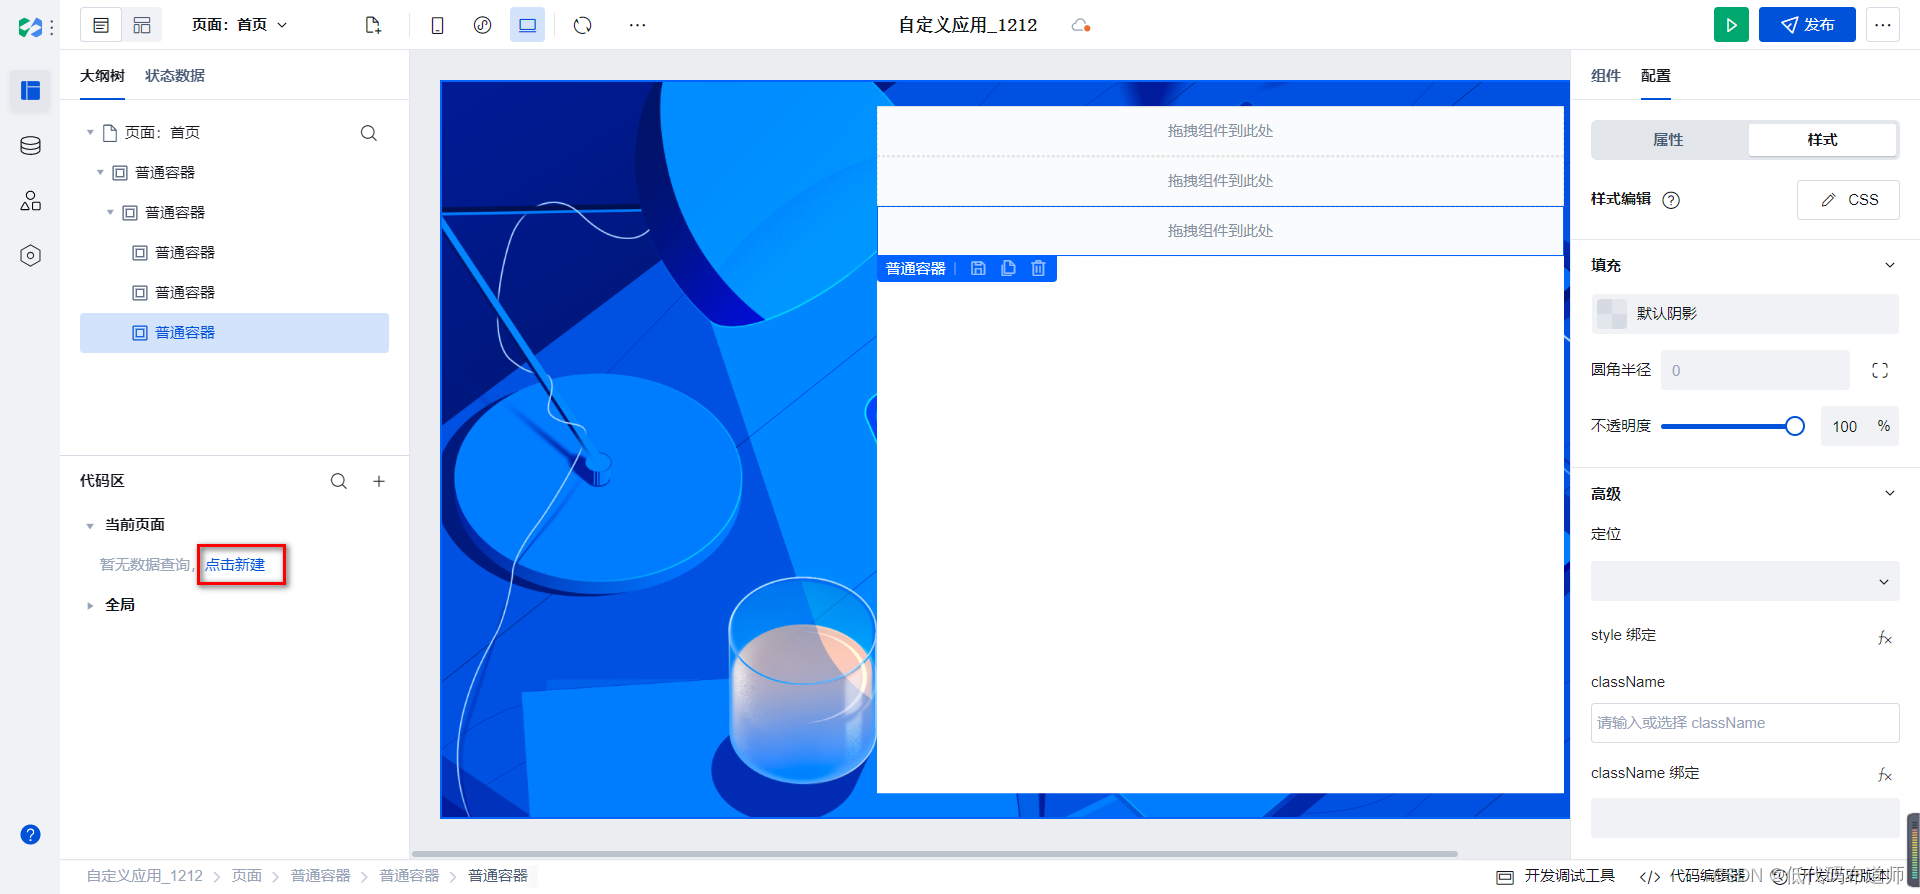The image size is (1920, 894).
Task: Switch to 状态数据 tab
Action: pyautogui.click(x=175, y=76)
